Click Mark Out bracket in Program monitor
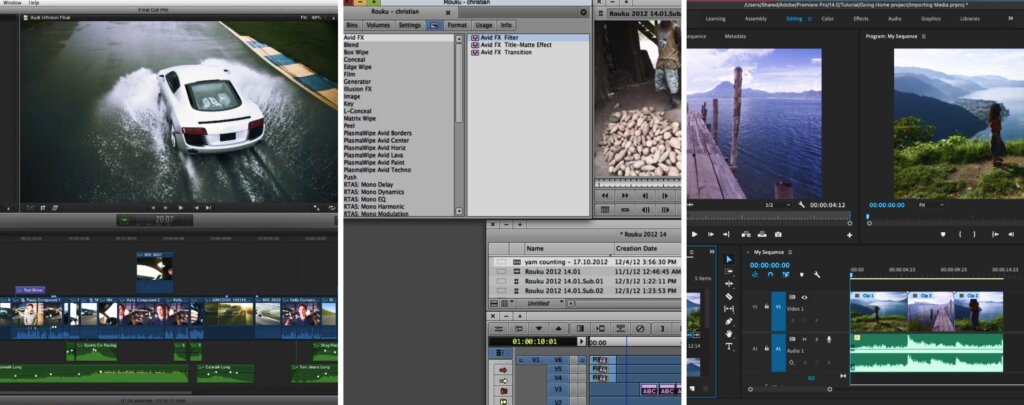1024x405 pixels. pyautogui.click(x=975, y=235)
